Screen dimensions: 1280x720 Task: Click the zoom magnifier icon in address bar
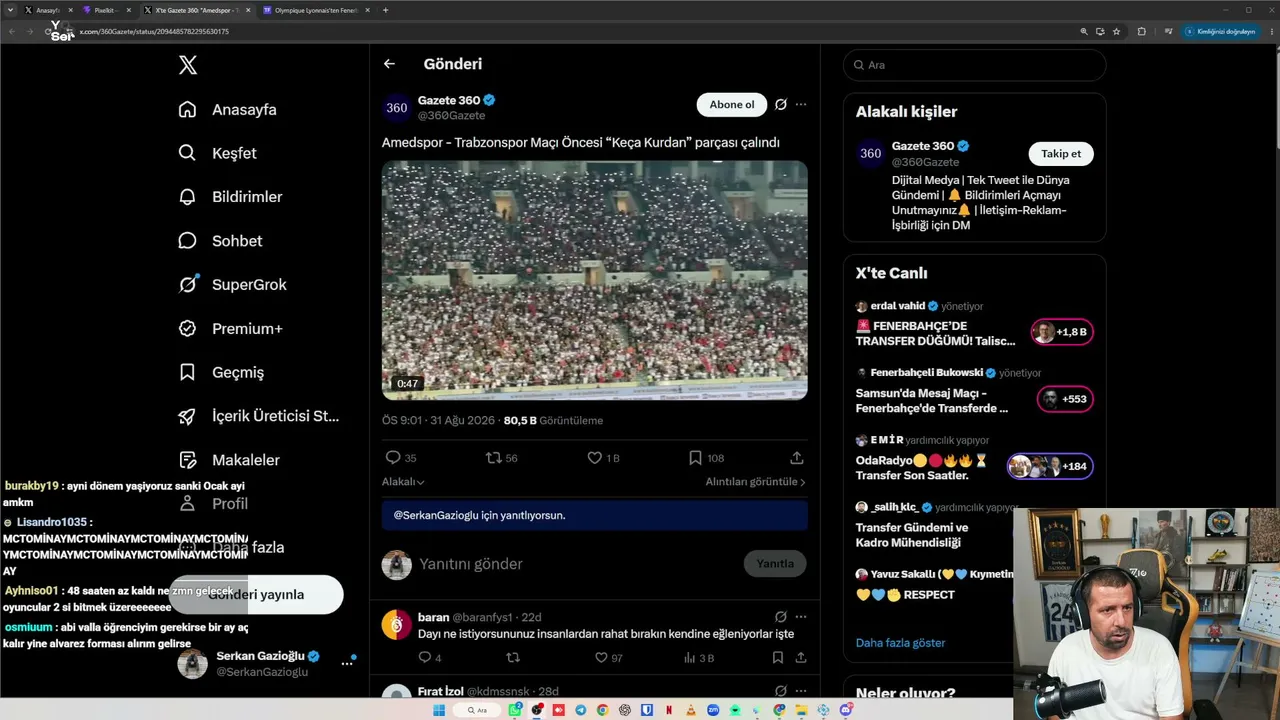tap(1084, 32)
